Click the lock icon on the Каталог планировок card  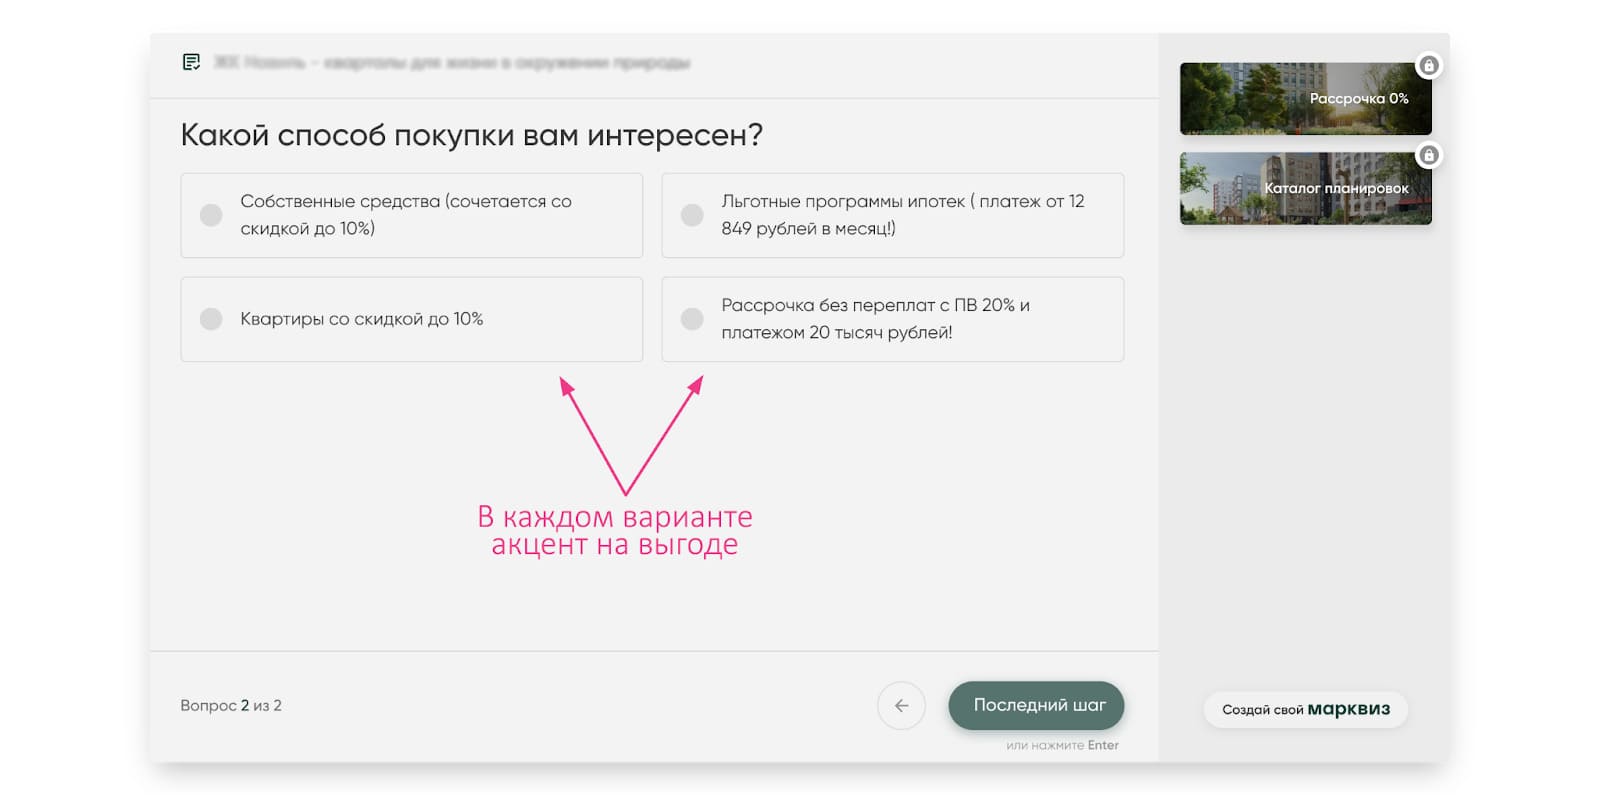1429,155
